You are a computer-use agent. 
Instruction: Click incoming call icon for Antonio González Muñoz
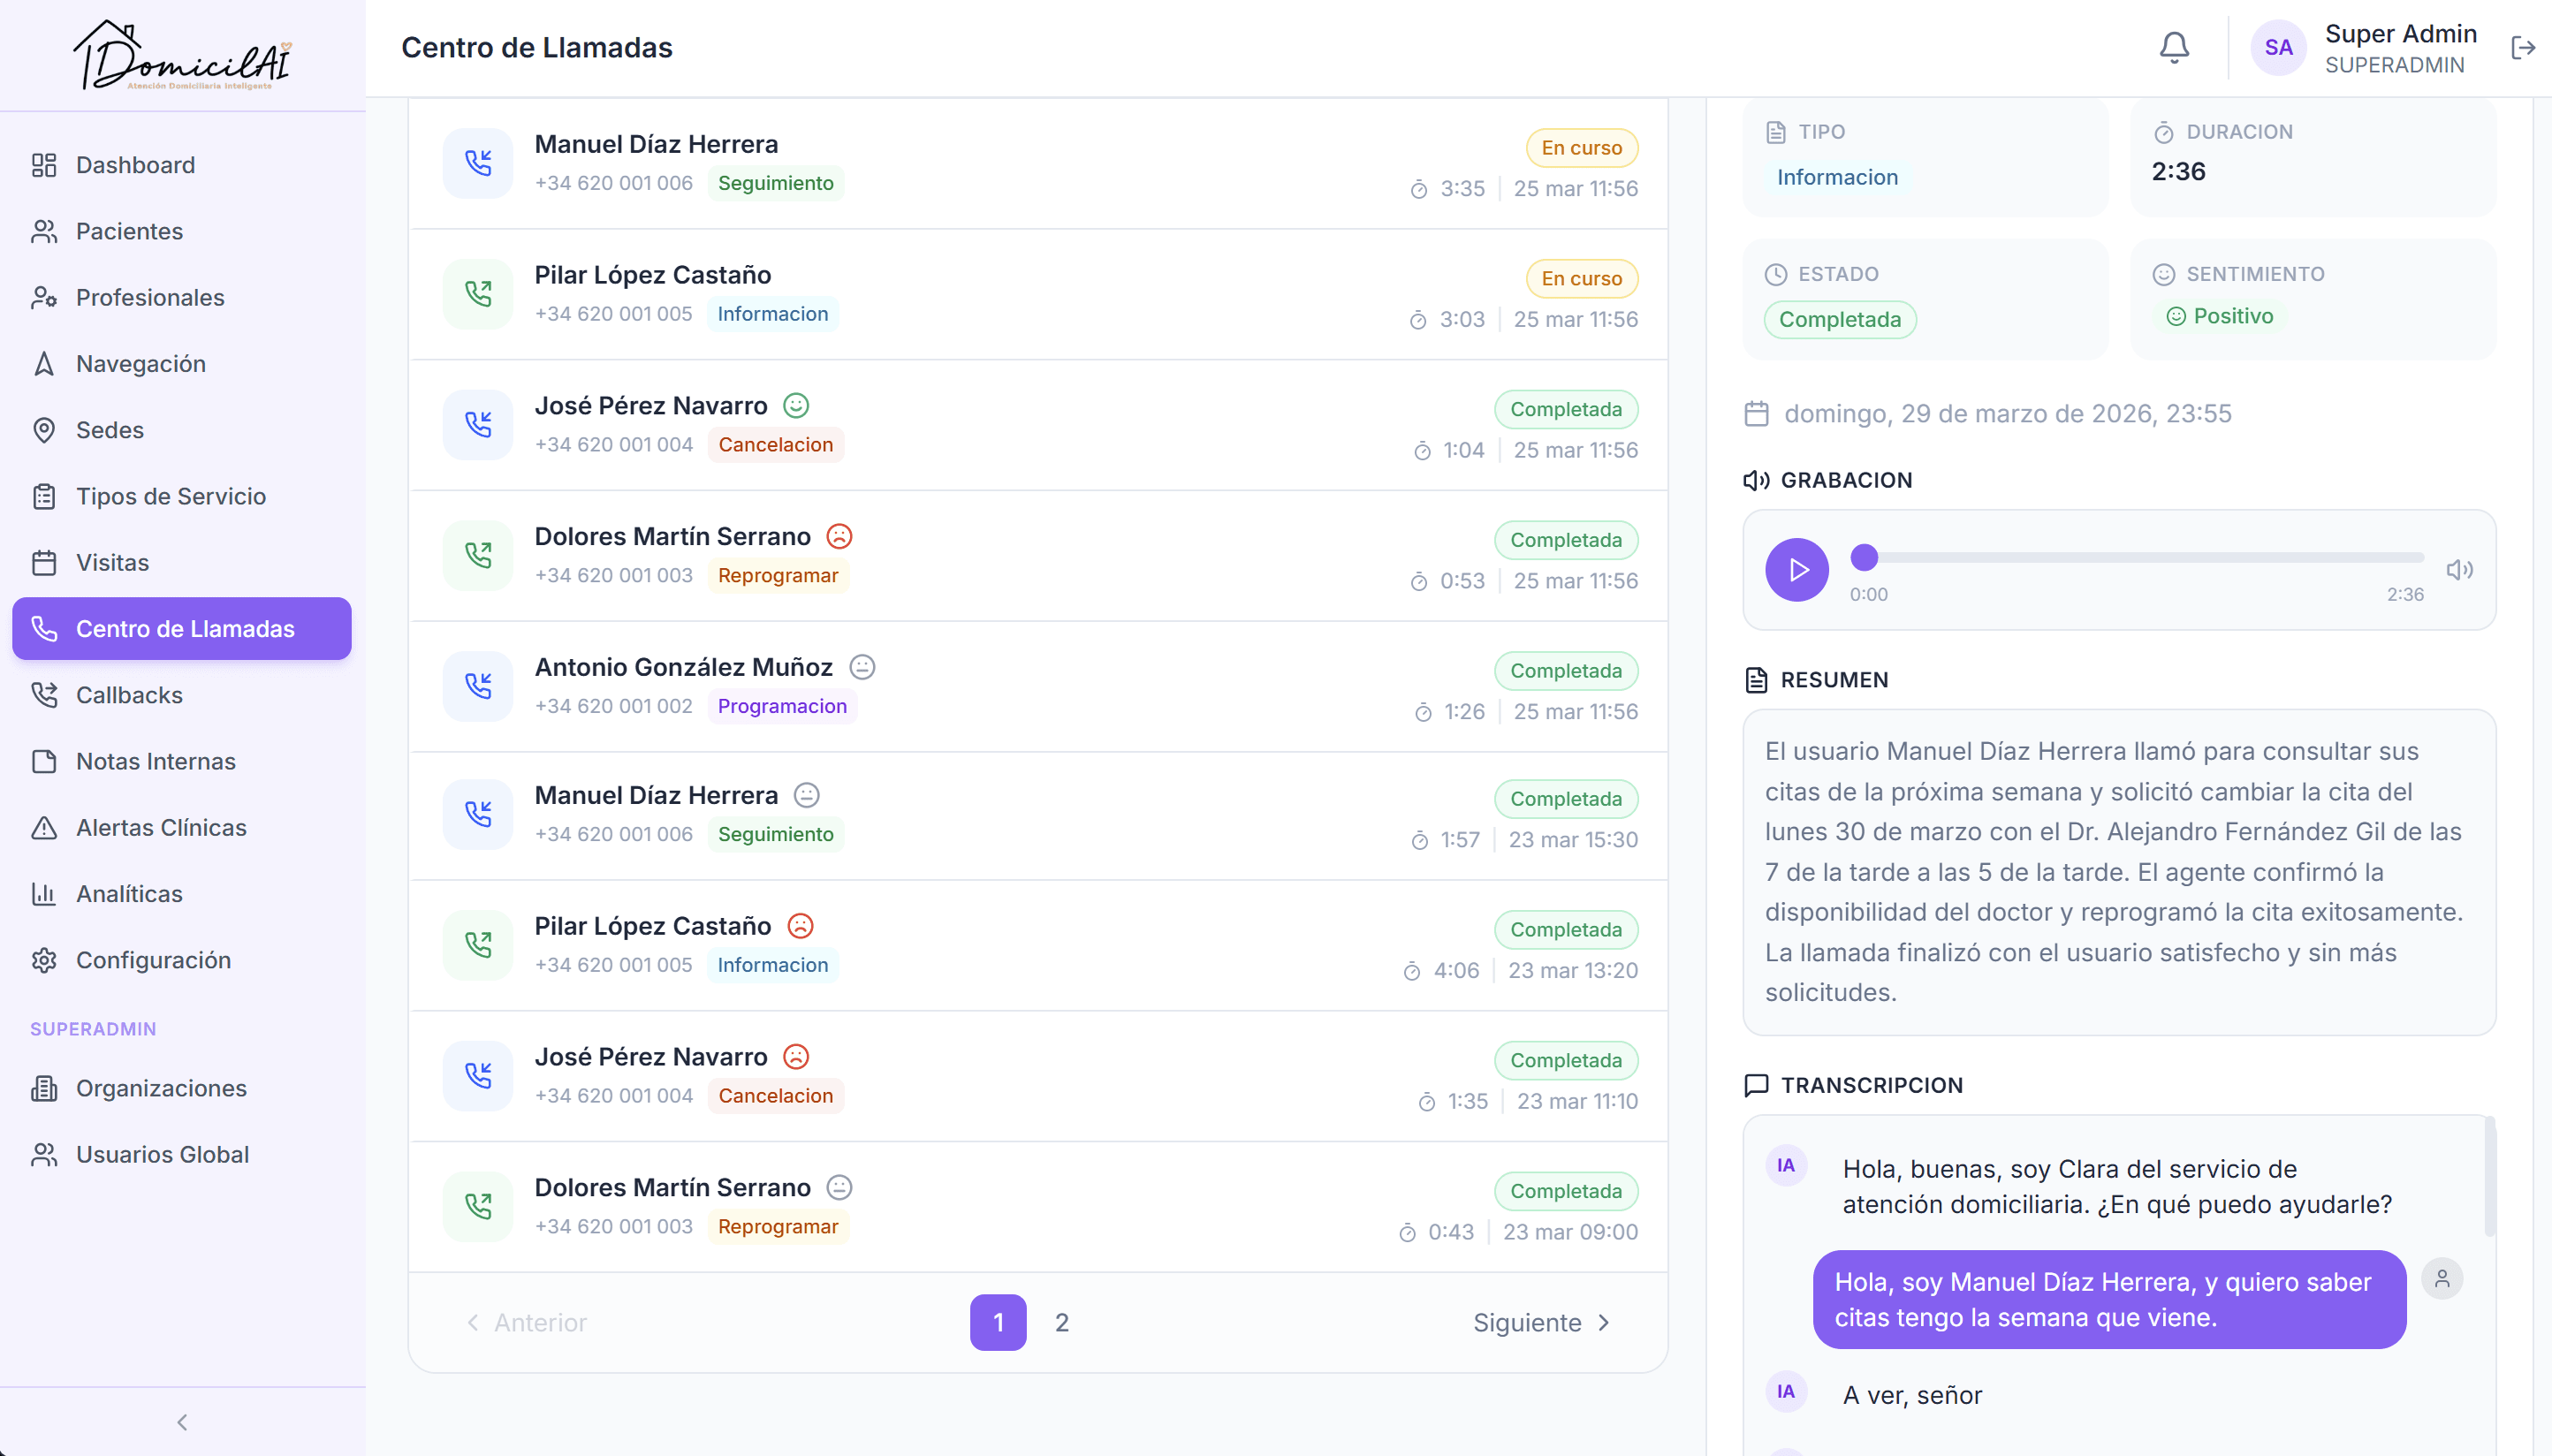478,685
